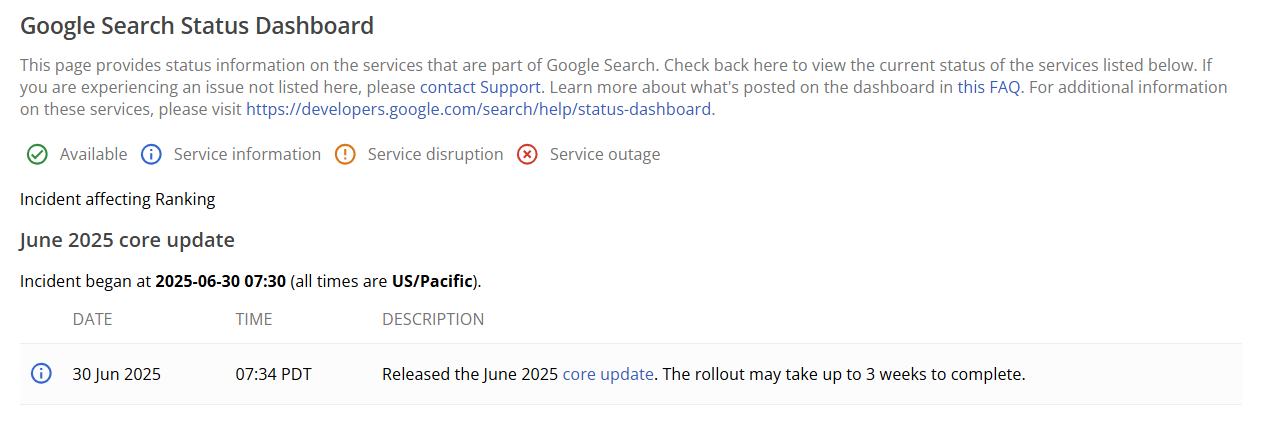1263x421 pixels.
Task: Click the Google Search Status Dashboard heading
Action: (x=197, y=26)
